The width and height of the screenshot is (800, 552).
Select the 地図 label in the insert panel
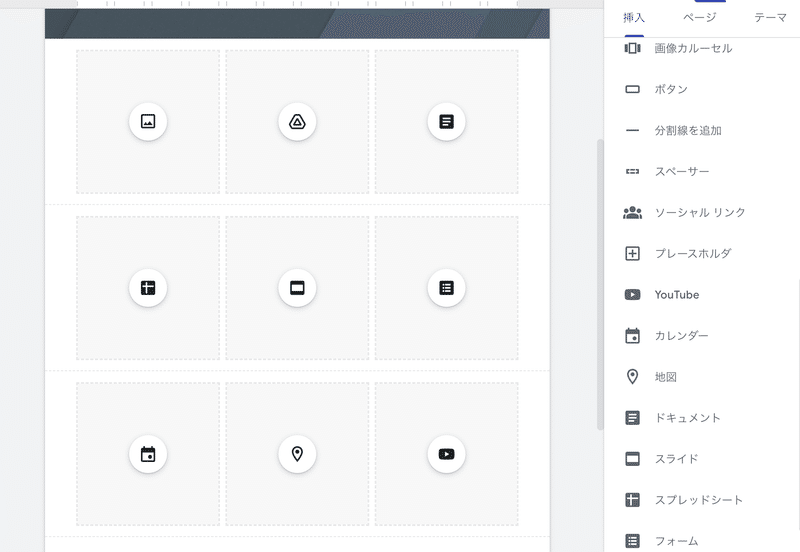tap(666, 377)
